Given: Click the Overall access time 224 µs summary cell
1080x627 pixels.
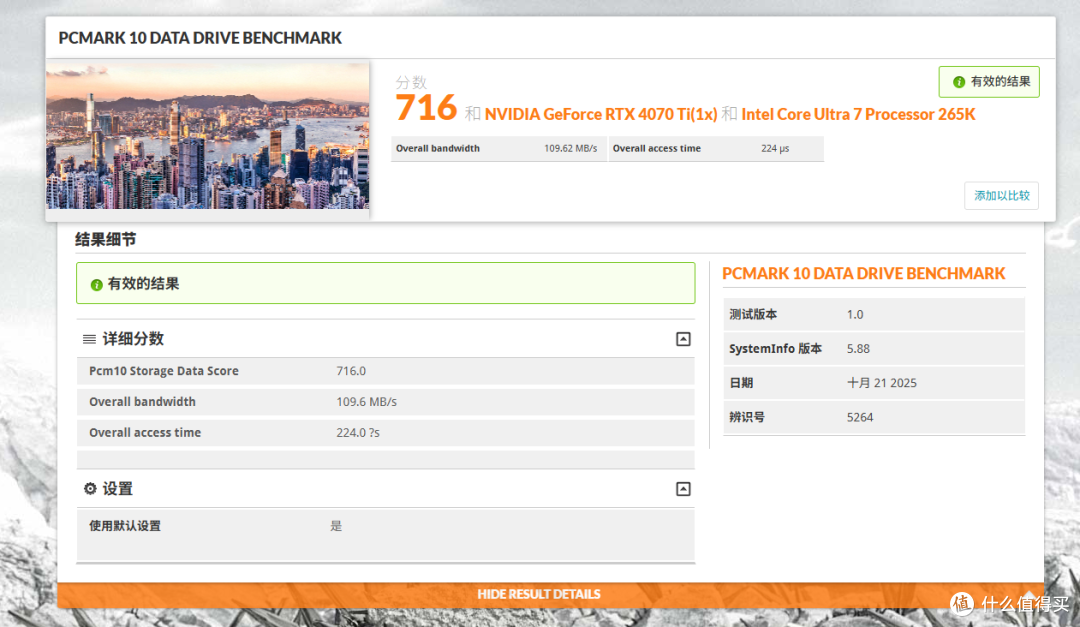Looking at the screenshot, I should [716, 148].
